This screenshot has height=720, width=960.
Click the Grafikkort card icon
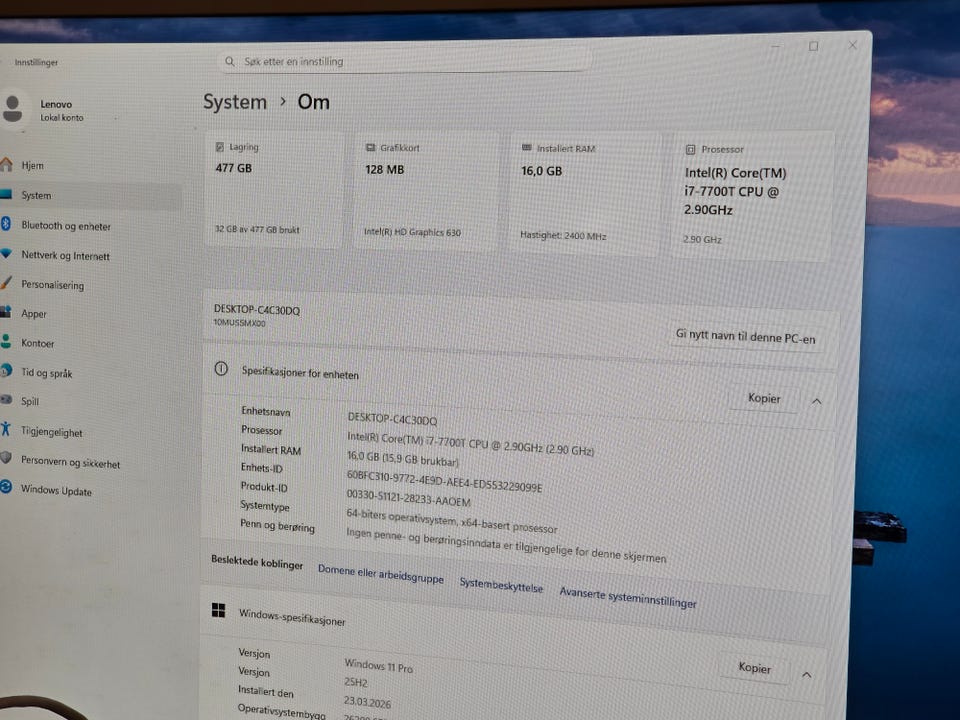[370, 148]
